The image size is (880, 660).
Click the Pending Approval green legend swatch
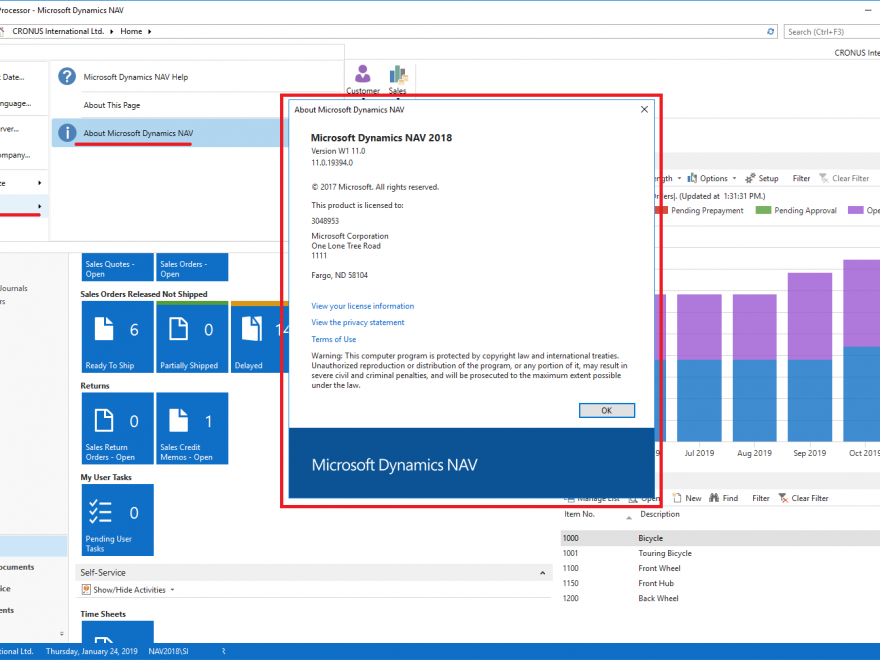[763, 210]
